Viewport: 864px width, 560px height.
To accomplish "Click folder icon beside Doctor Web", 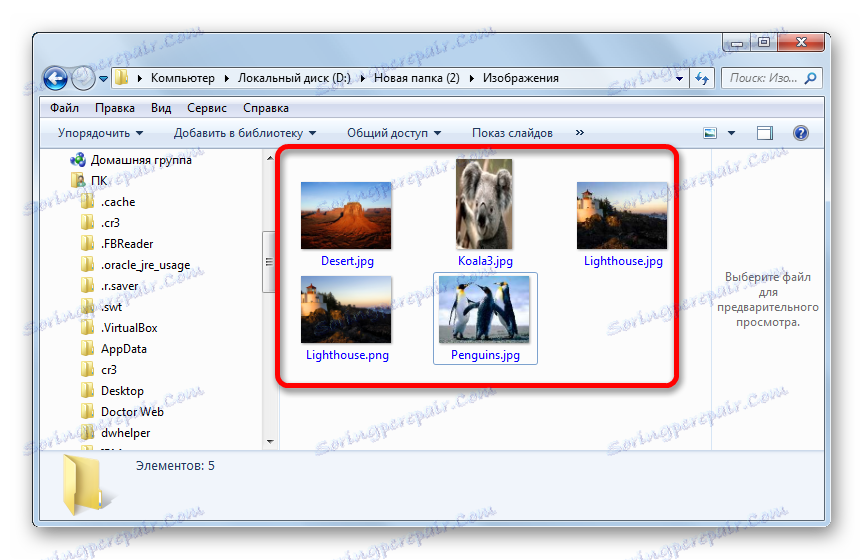I will point(88,411).
